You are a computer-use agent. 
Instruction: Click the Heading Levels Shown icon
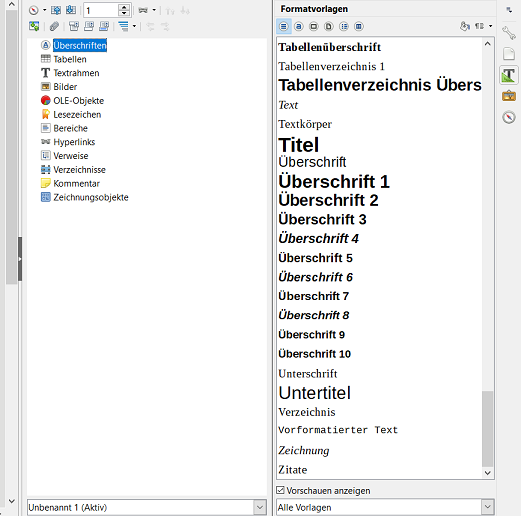click(123, 26)
